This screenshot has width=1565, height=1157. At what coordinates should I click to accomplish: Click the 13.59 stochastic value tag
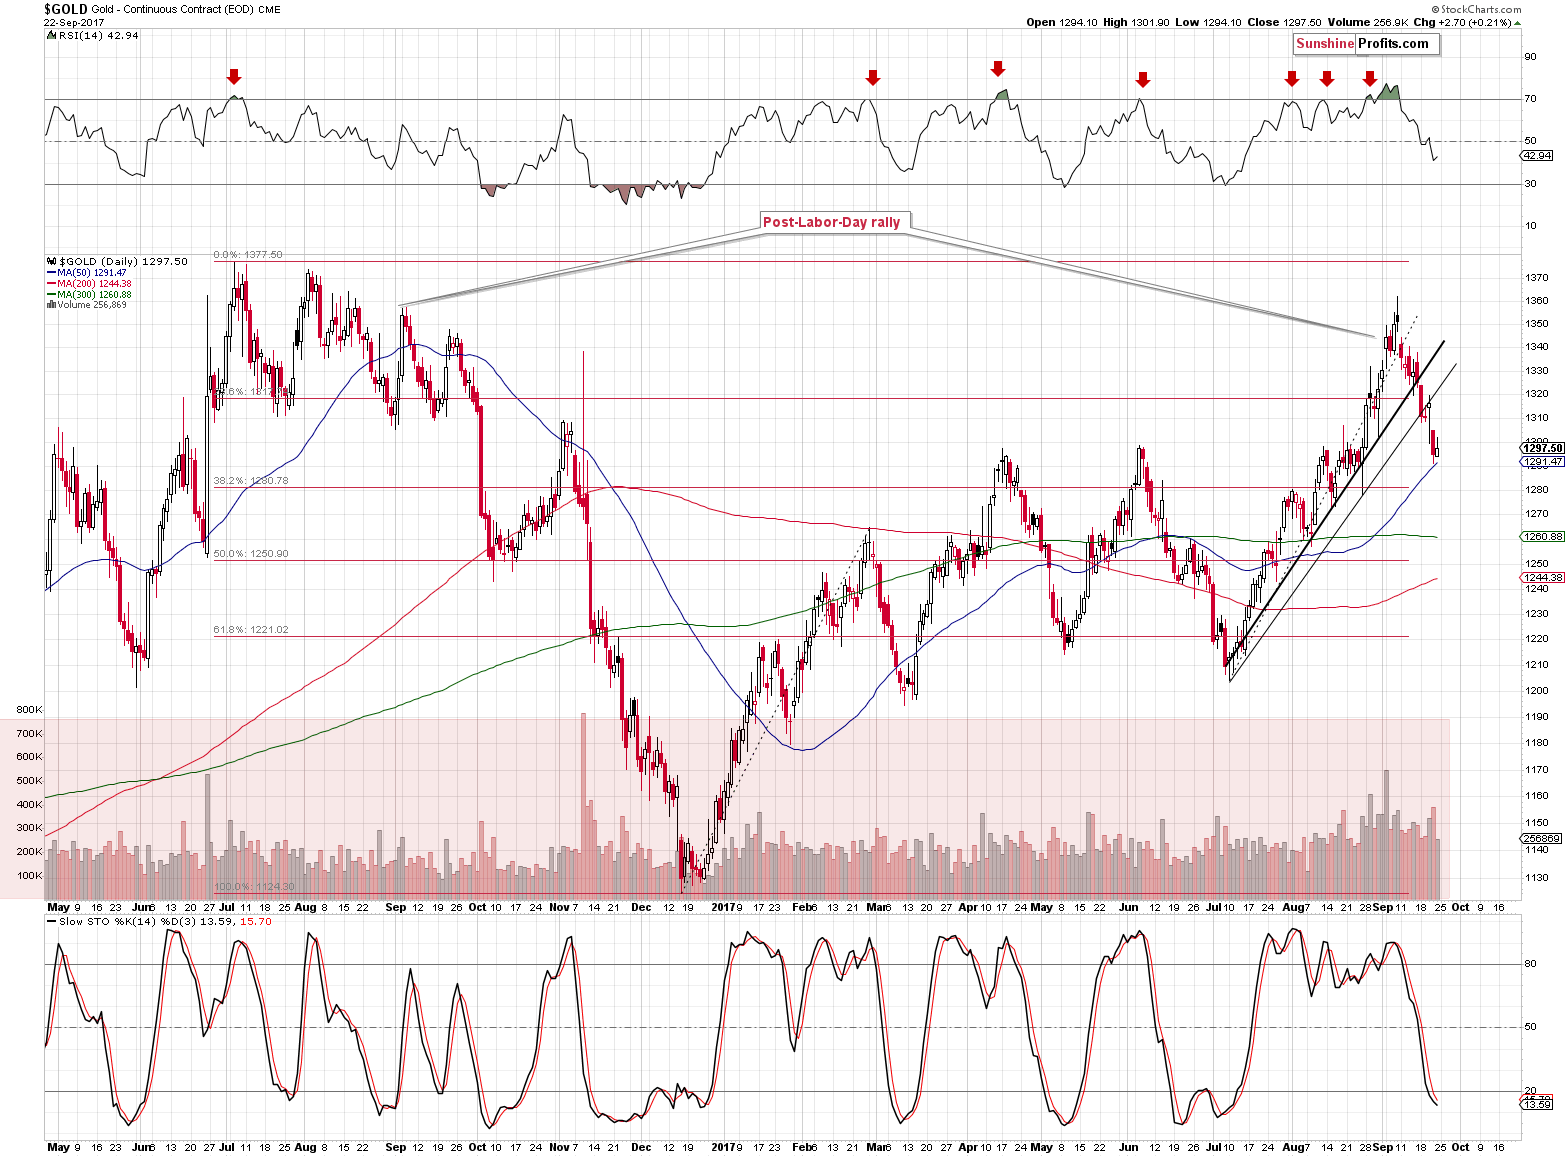click(x=1537, y=1104)
